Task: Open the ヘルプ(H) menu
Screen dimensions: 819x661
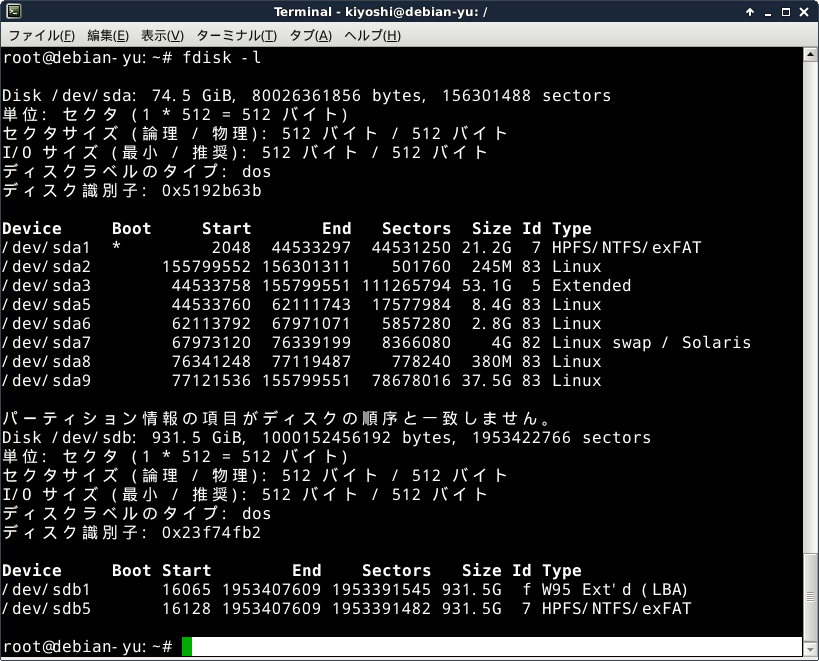Action: click(x=372, y=35)
